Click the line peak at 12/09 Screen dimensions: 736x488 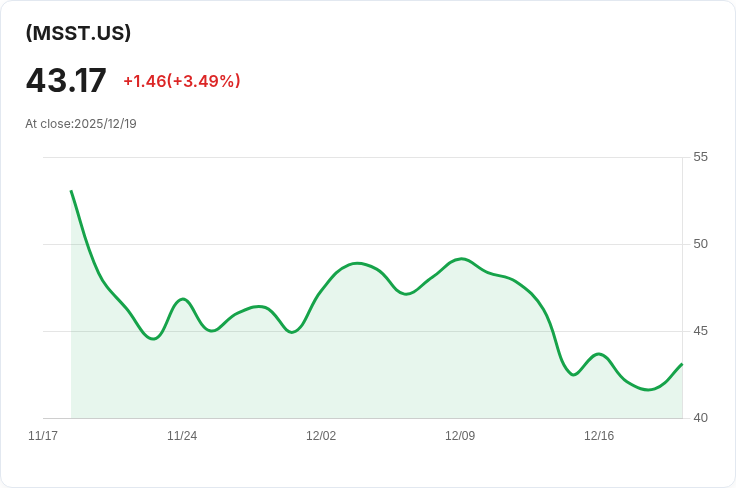460,258
